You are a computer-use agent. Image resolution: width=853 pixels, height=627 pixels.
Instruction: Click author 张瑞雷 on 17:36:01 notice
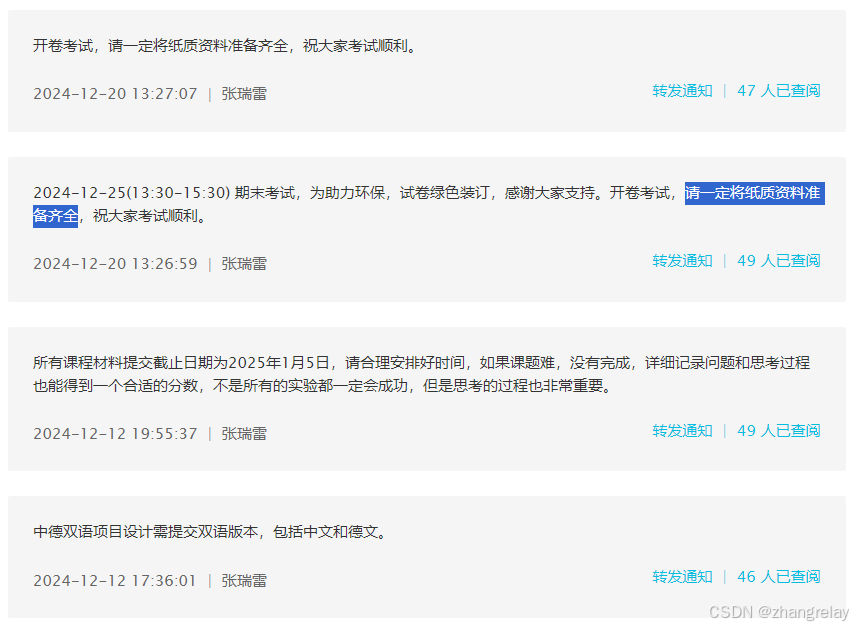[x=244, y=581]
